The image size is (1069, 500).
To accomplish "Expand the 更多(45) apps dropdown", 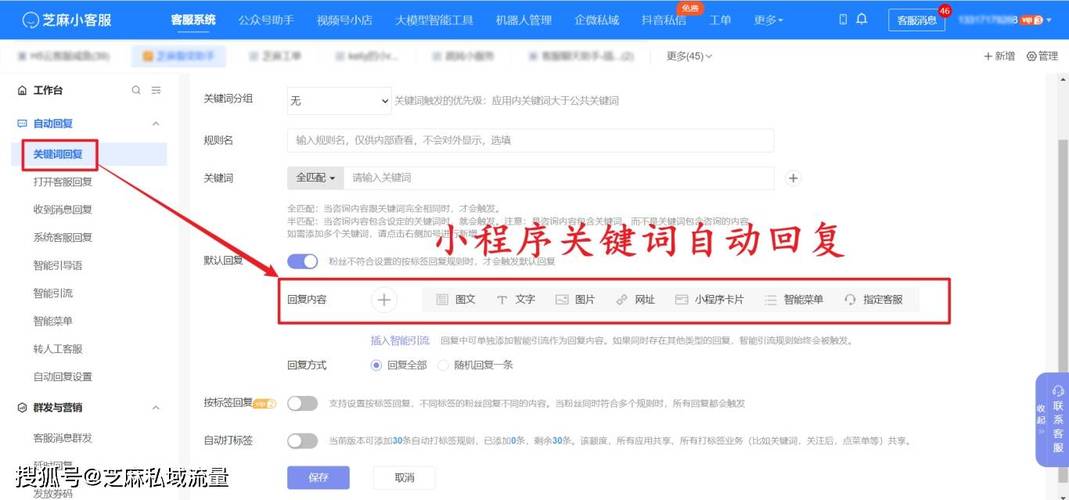I will 689,57.
